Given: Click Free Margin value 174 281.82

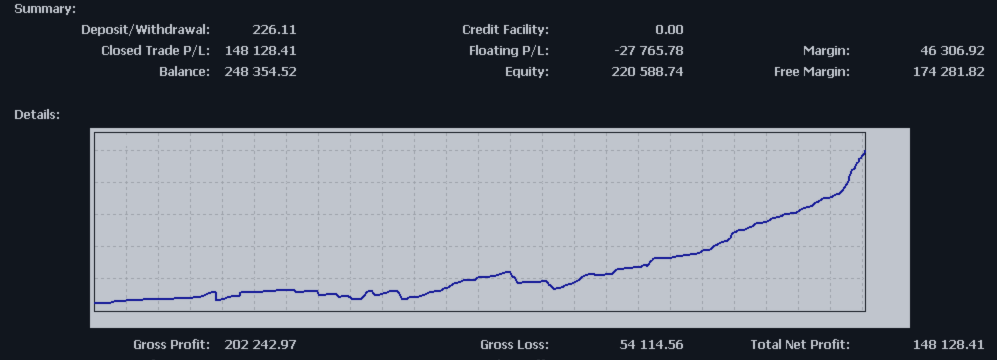Looking at the screenshot, I should click(949, 72).
